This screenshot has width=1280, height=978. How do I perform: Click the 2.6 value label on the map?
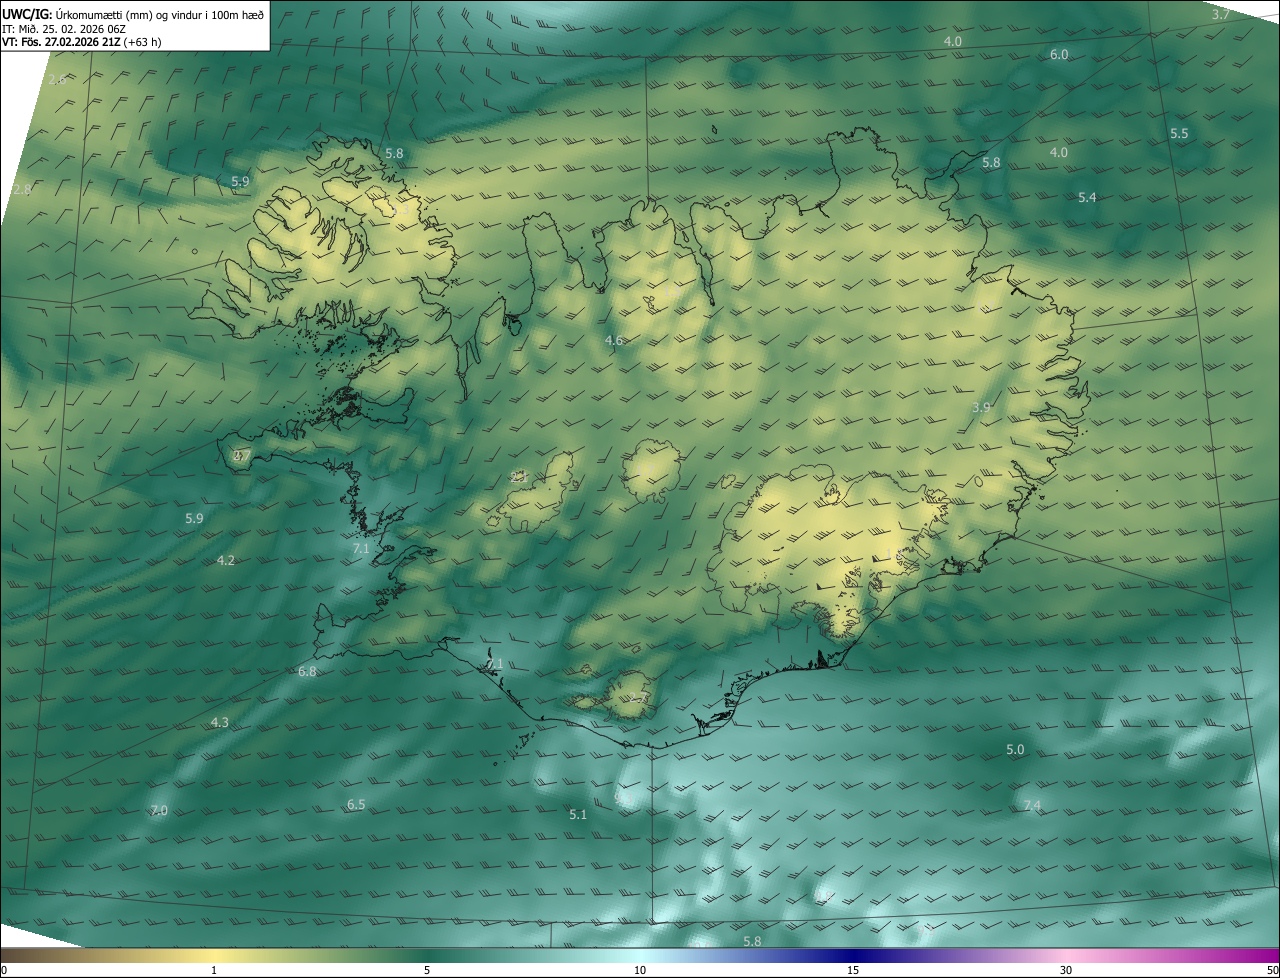pos(57,79)
